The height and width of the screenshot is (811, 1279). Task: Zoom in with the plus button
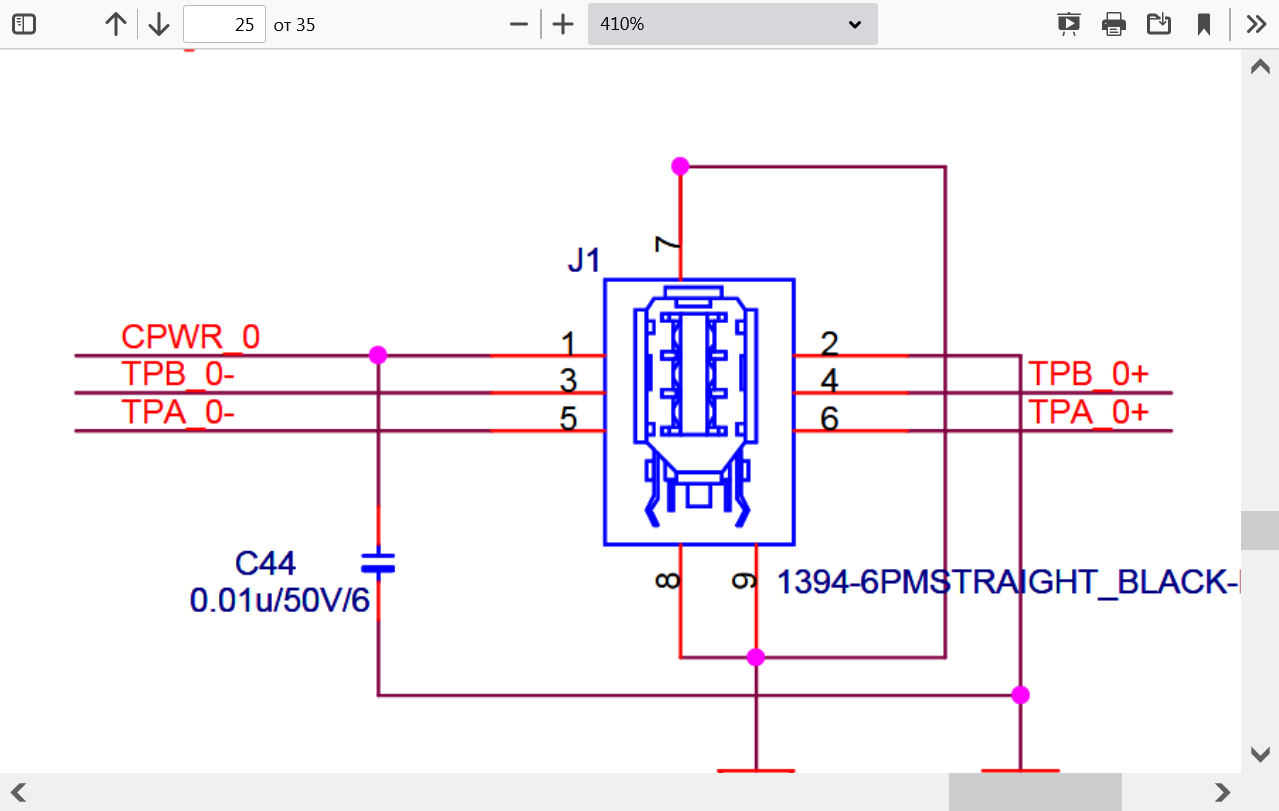[563, 24]
